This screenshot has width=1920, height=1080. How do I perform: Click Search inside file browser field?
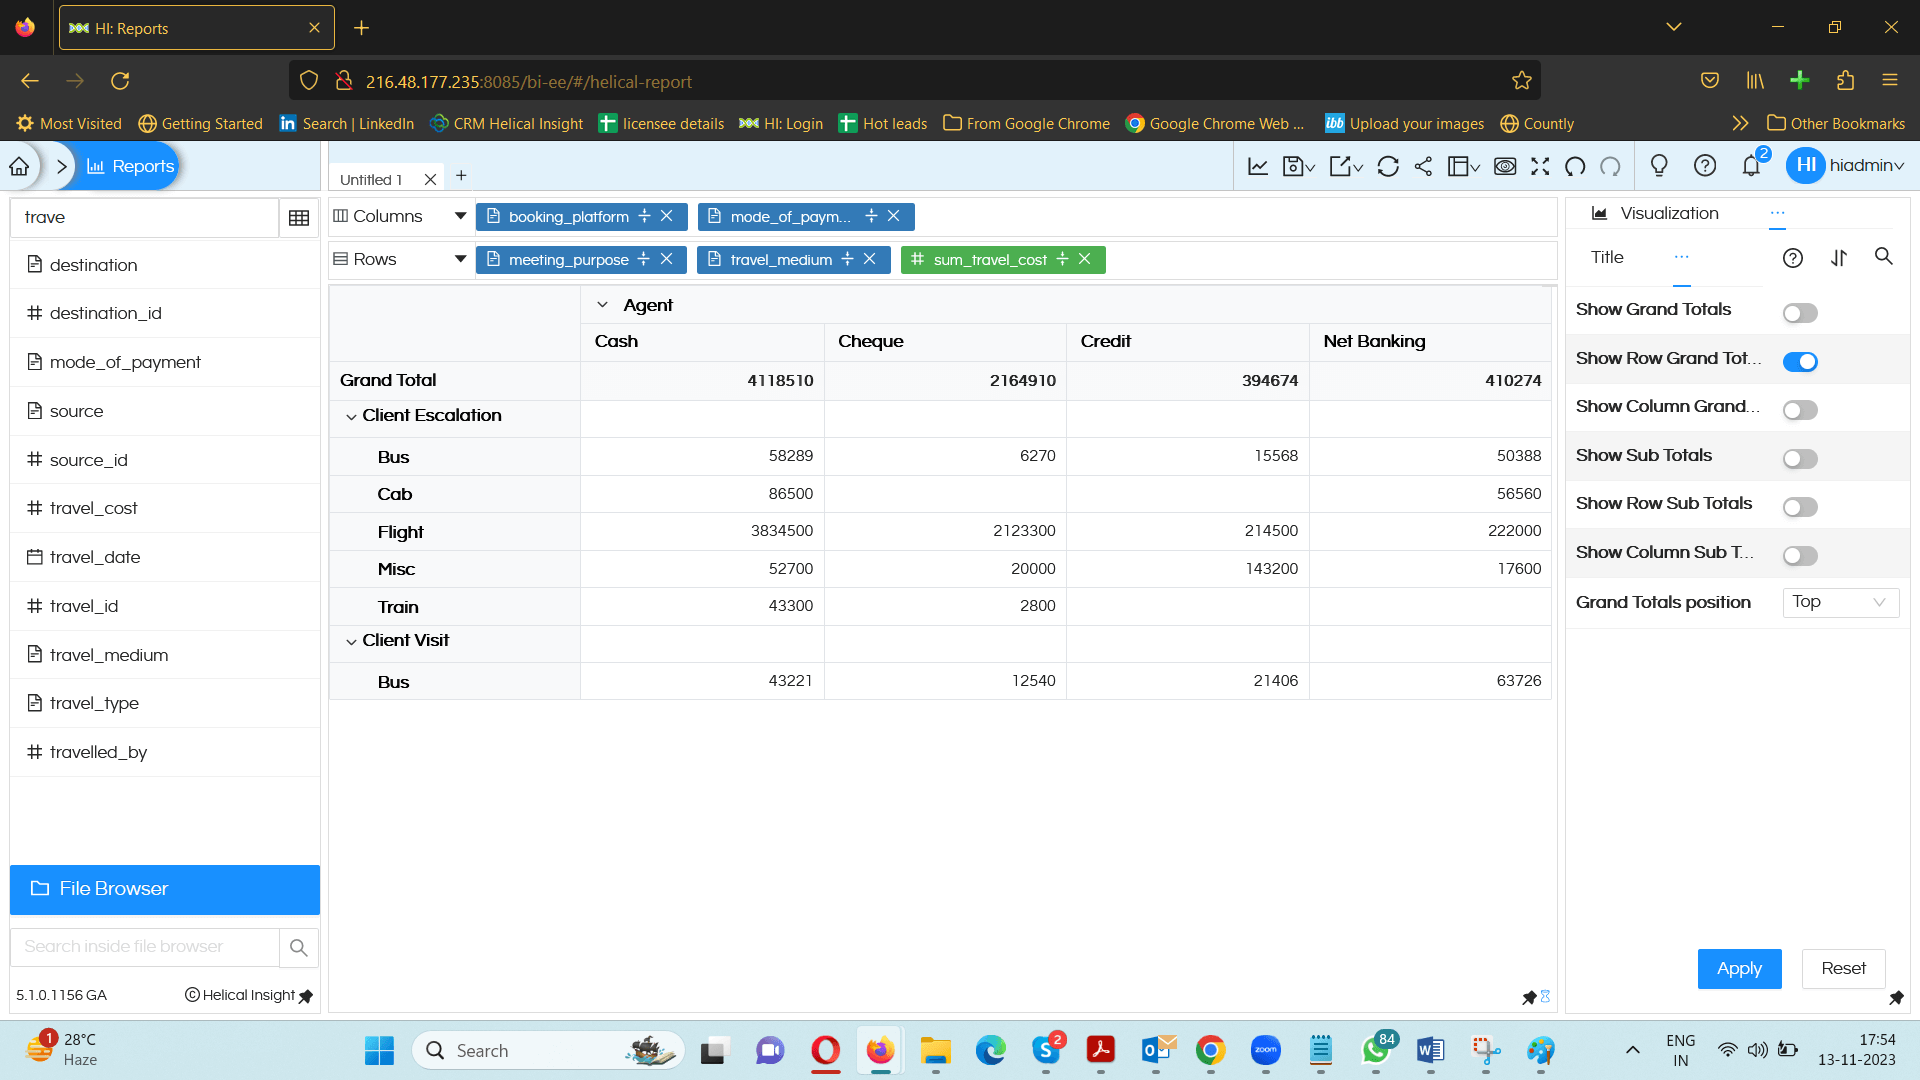click(145, 947)
